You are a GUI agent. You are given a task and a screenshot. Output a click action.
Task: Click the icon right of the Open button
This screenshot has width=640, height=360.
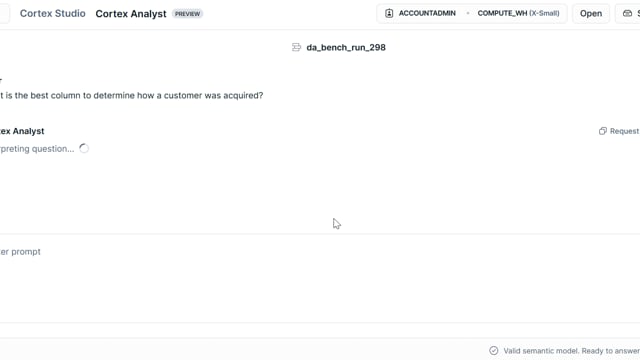tap(627, 13)
